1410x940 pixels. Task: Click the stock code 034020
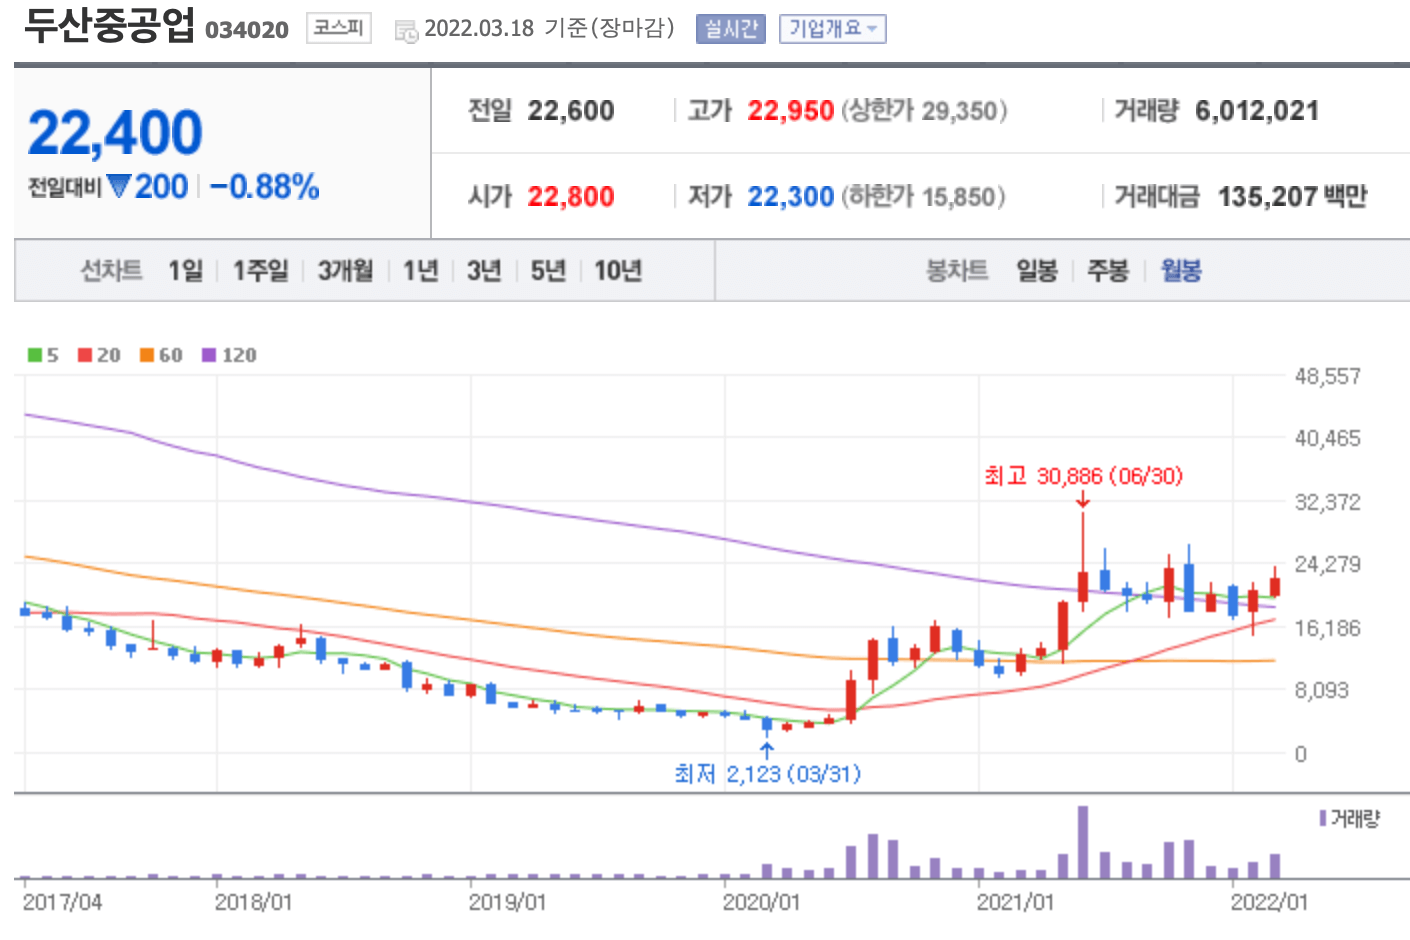tap(247, 30)
